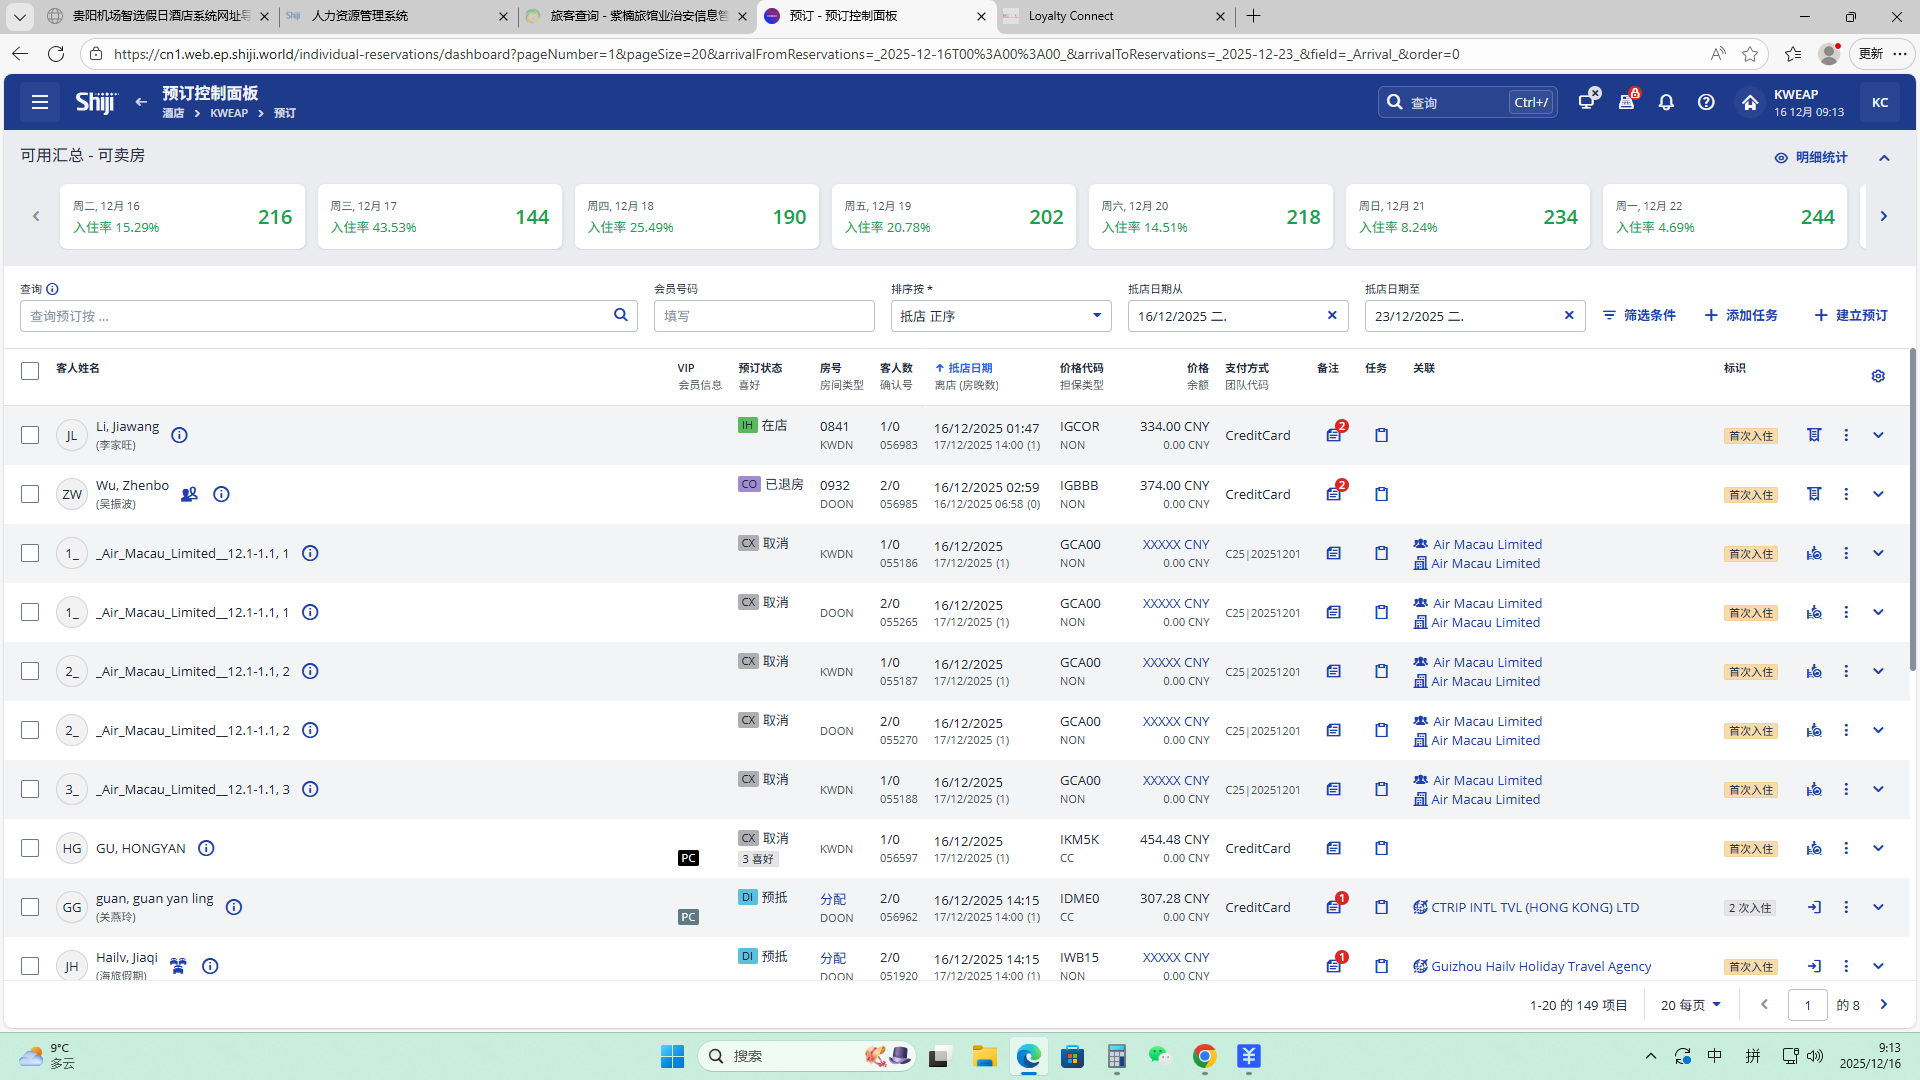The image size is (1920, 1080).
Task: Toggle the select-all header checkbox
Action: click(30, 371)
